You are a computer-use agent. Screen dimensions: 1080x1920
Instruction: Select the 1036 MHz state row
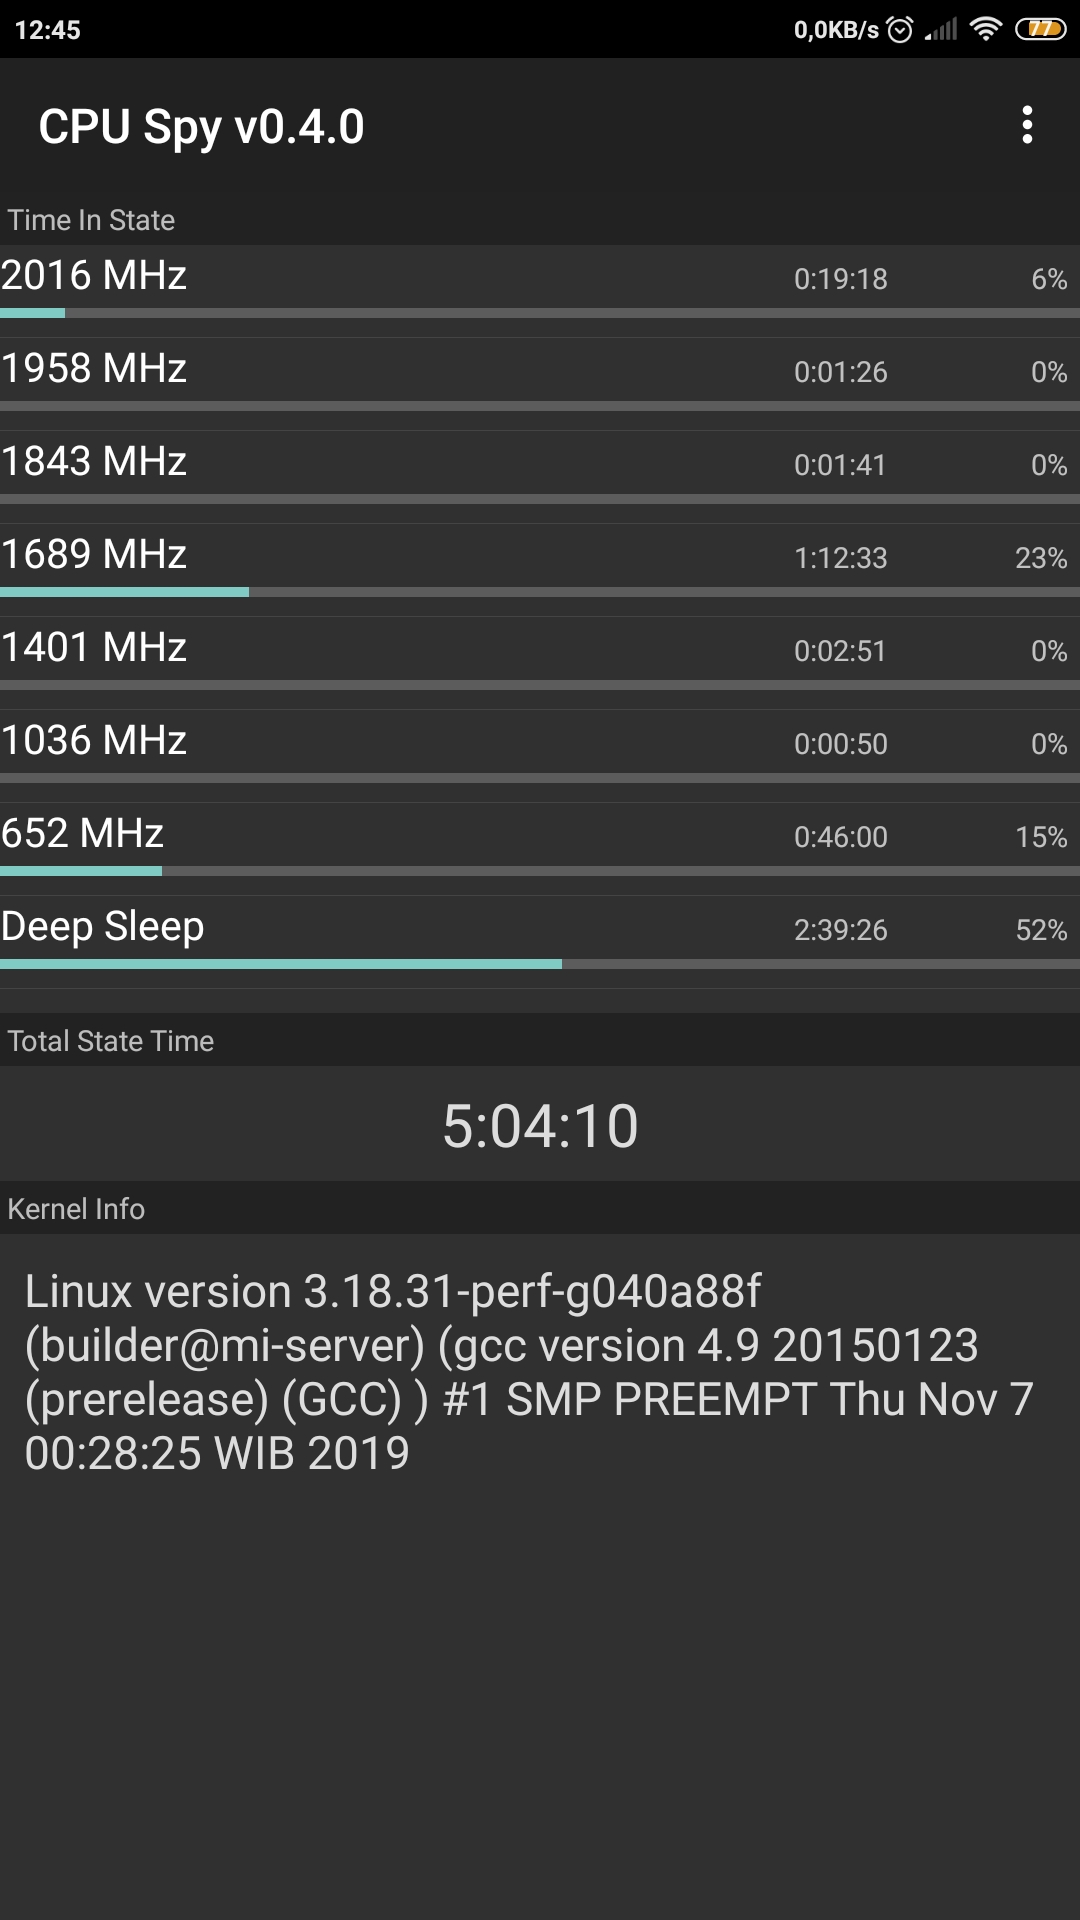[x=540, y=742]
